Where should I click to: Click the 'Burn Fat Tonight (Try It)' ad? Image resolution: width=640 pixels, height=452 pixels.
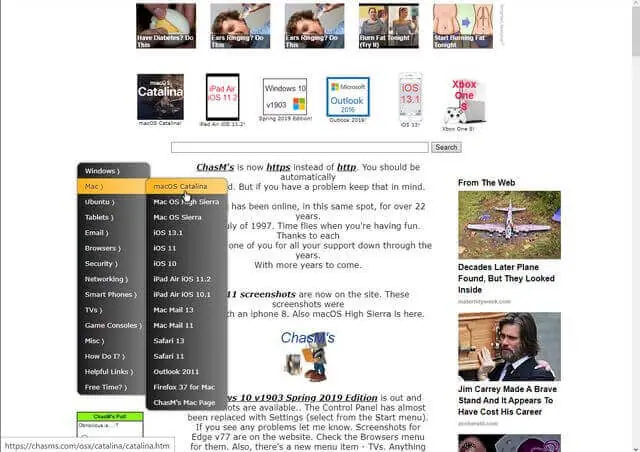pos(389,26)
